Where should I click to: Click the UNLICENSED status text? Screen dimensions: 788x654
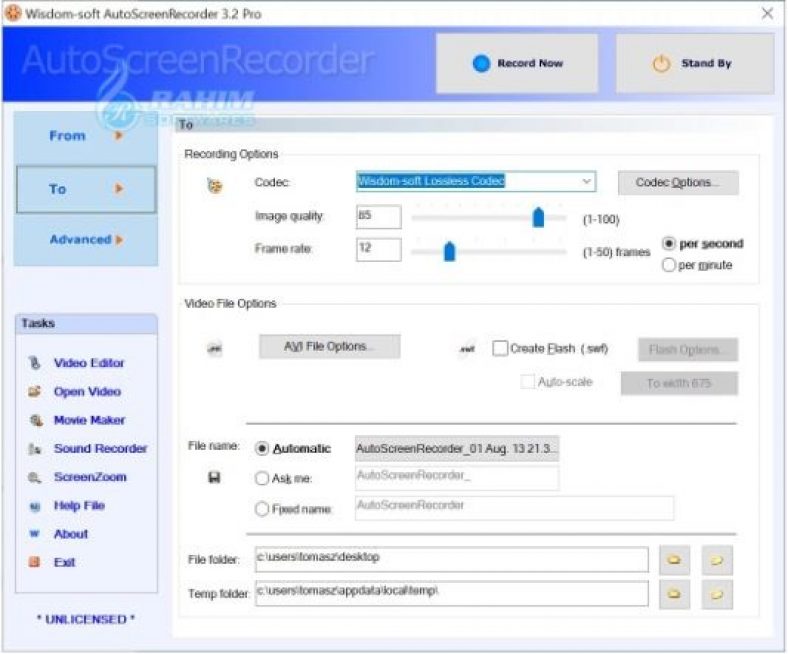point(86,619)
